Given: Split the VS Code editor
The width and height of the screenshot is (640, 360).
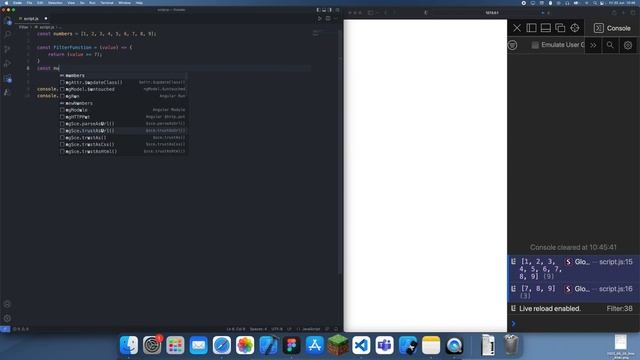Looking at the screenshot, I should [x=328, y=18].
